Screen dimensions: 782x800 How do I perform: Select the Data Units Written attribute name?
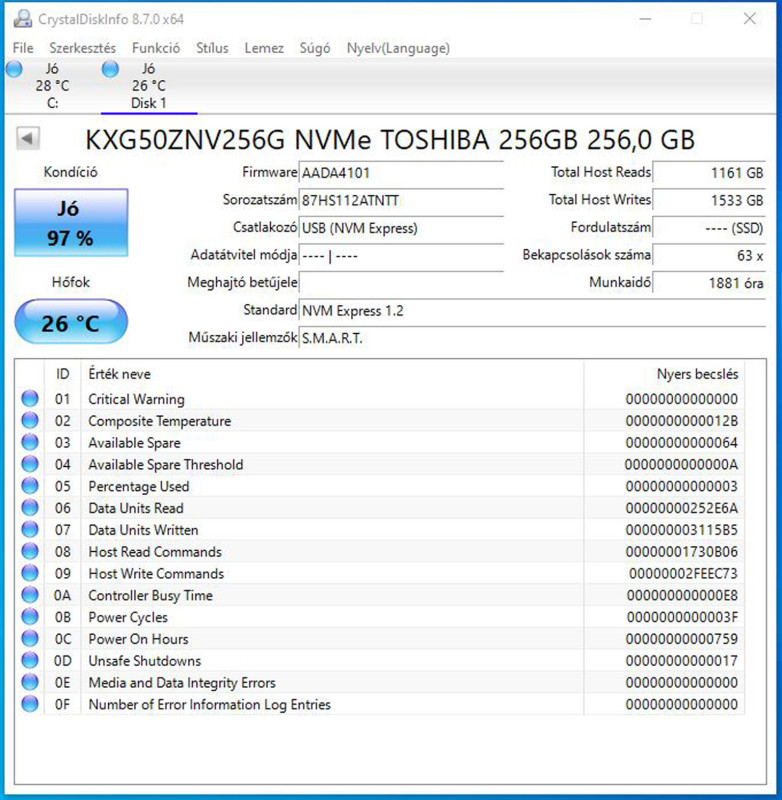tap(143, 530)
